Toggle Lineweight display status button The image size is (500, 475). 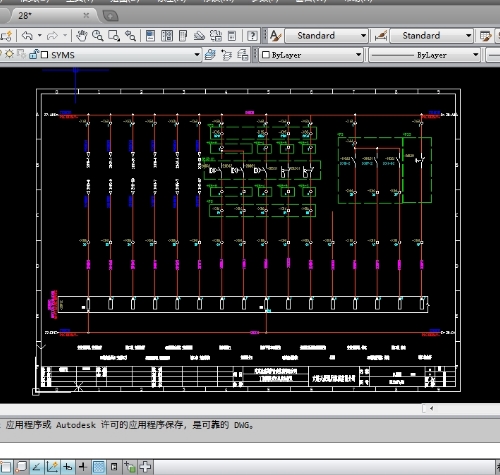pyautogui.click(x=83, y=467)
